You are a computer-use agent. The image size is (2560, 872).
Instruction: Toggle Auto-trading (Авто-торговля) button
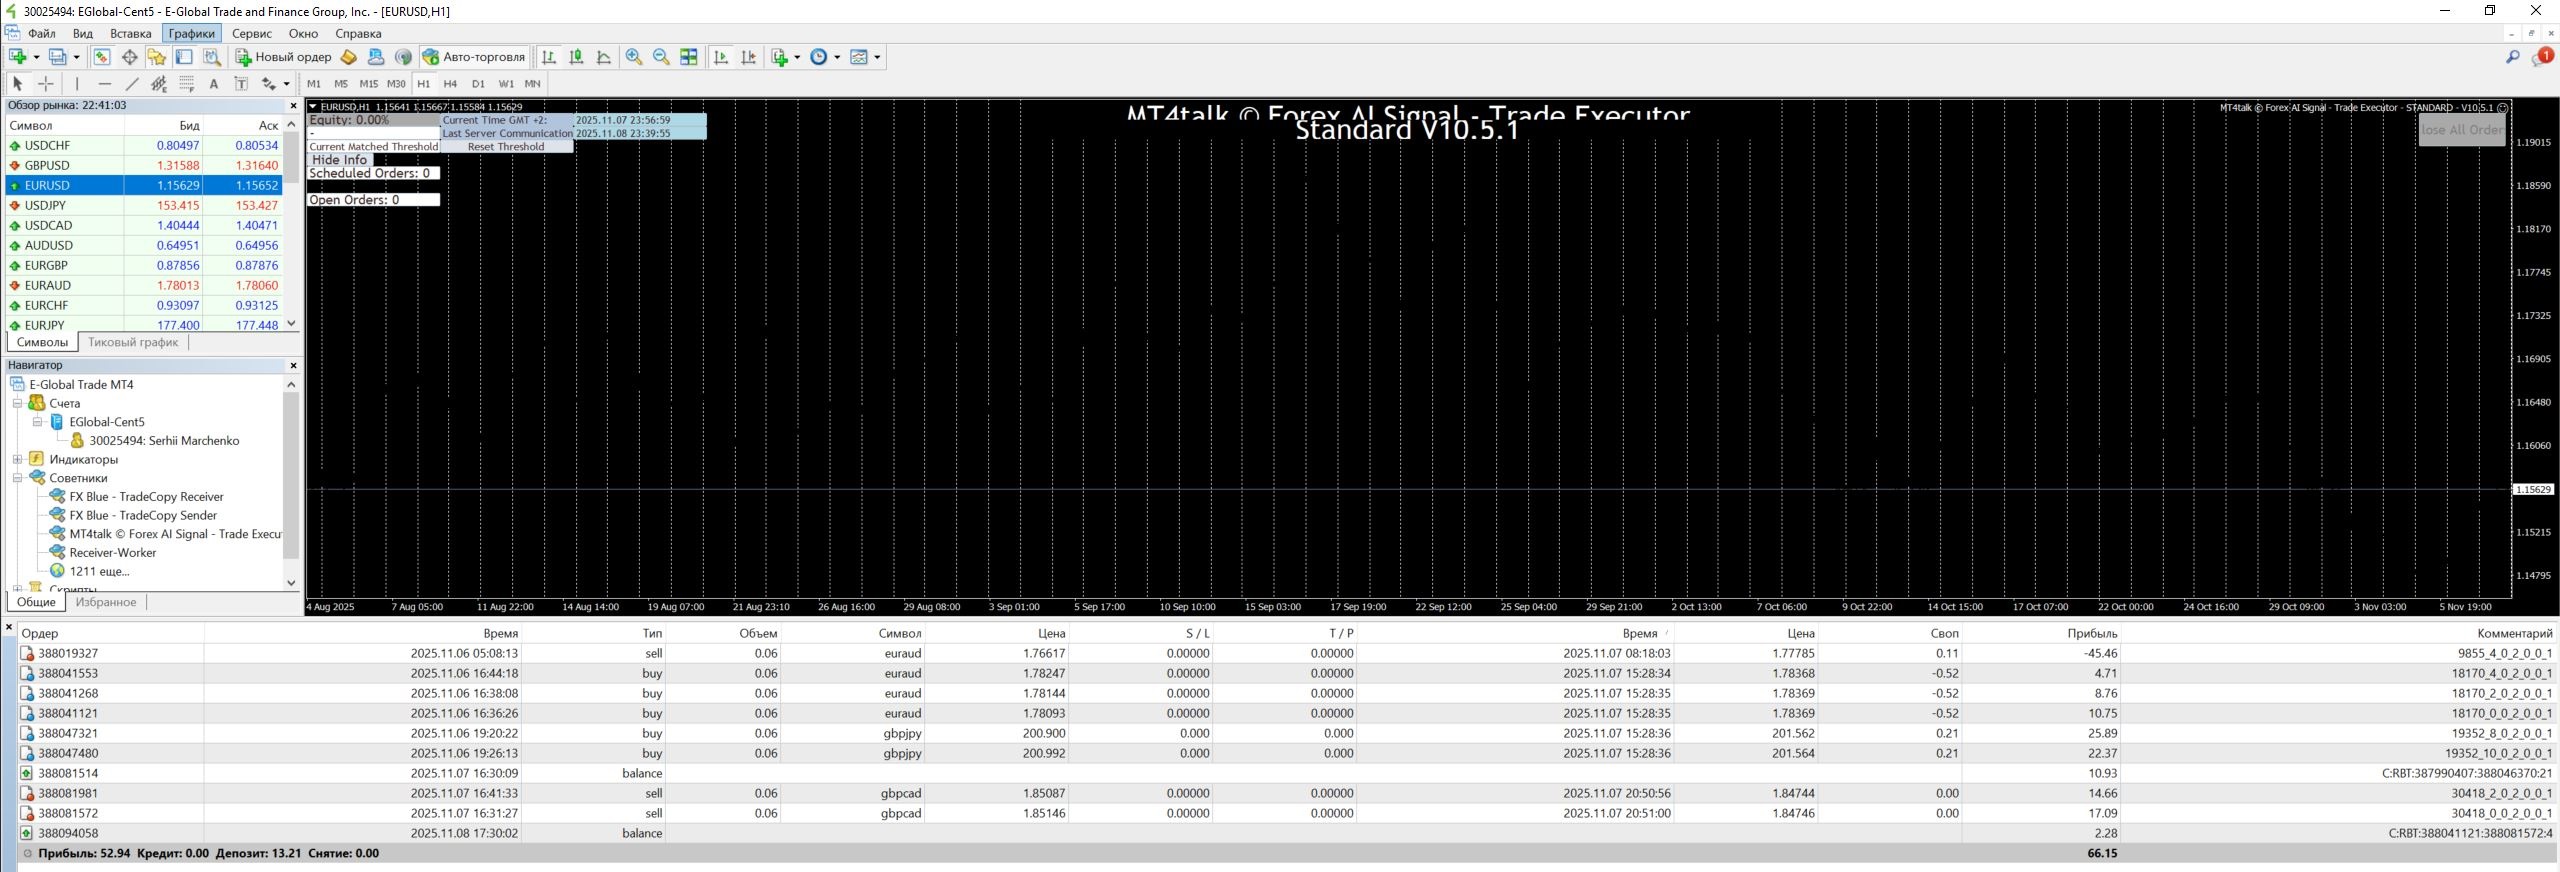[x=474, y=57]
